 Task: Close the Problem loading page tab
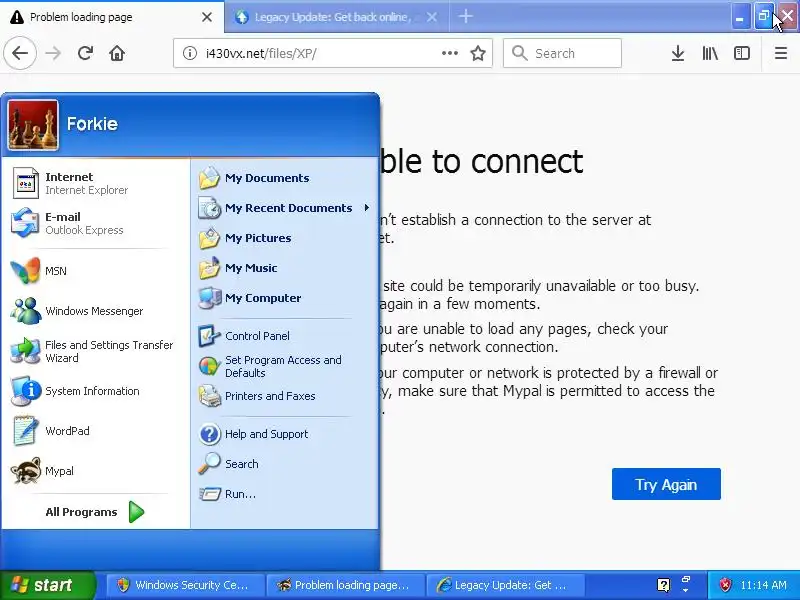207,17
